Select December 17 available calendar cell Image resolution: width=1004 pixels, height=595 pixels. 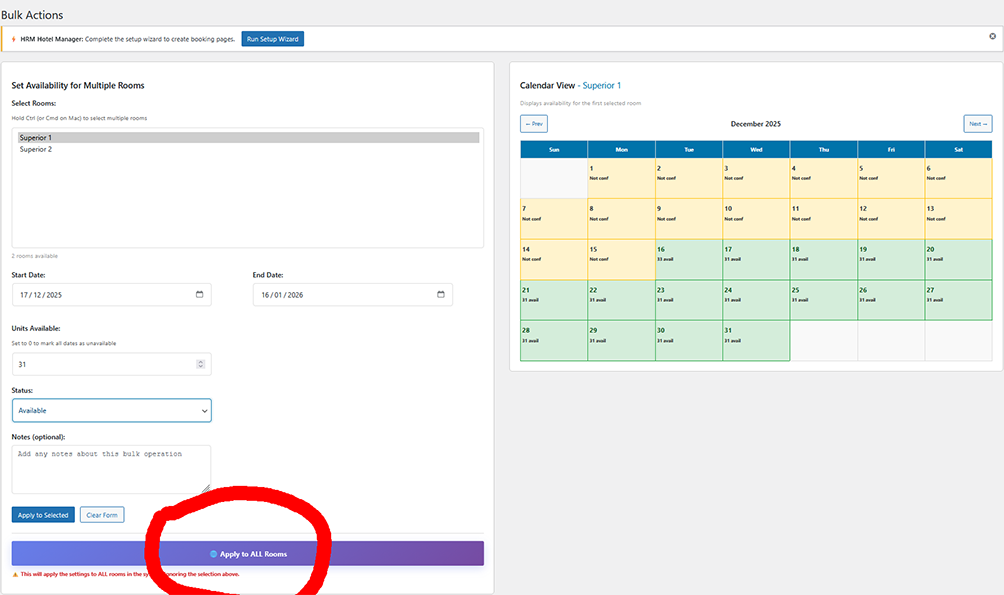(x=756, y=259)
